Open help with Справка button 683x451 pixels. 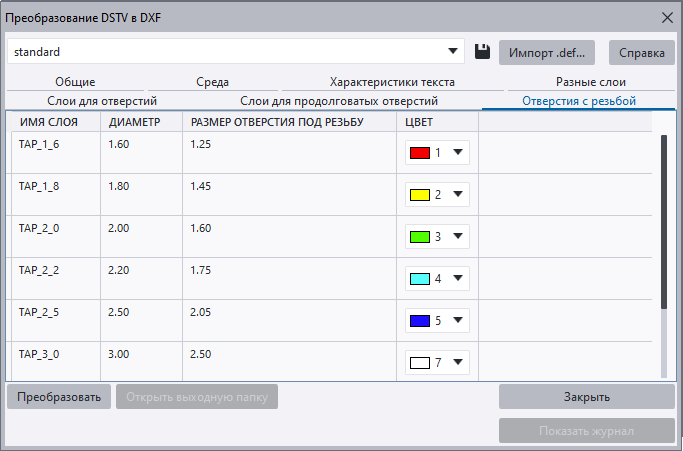click(642, 53)
